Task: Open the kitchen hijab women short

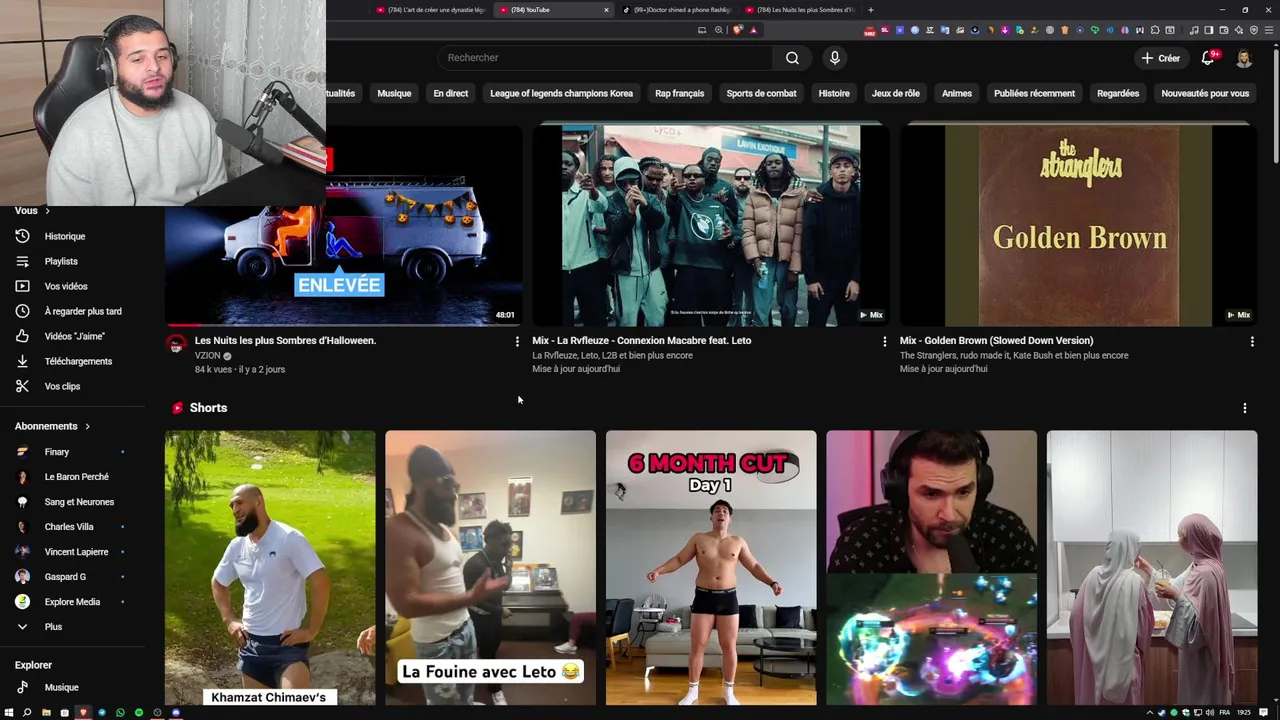Action: coord(1152,568)
